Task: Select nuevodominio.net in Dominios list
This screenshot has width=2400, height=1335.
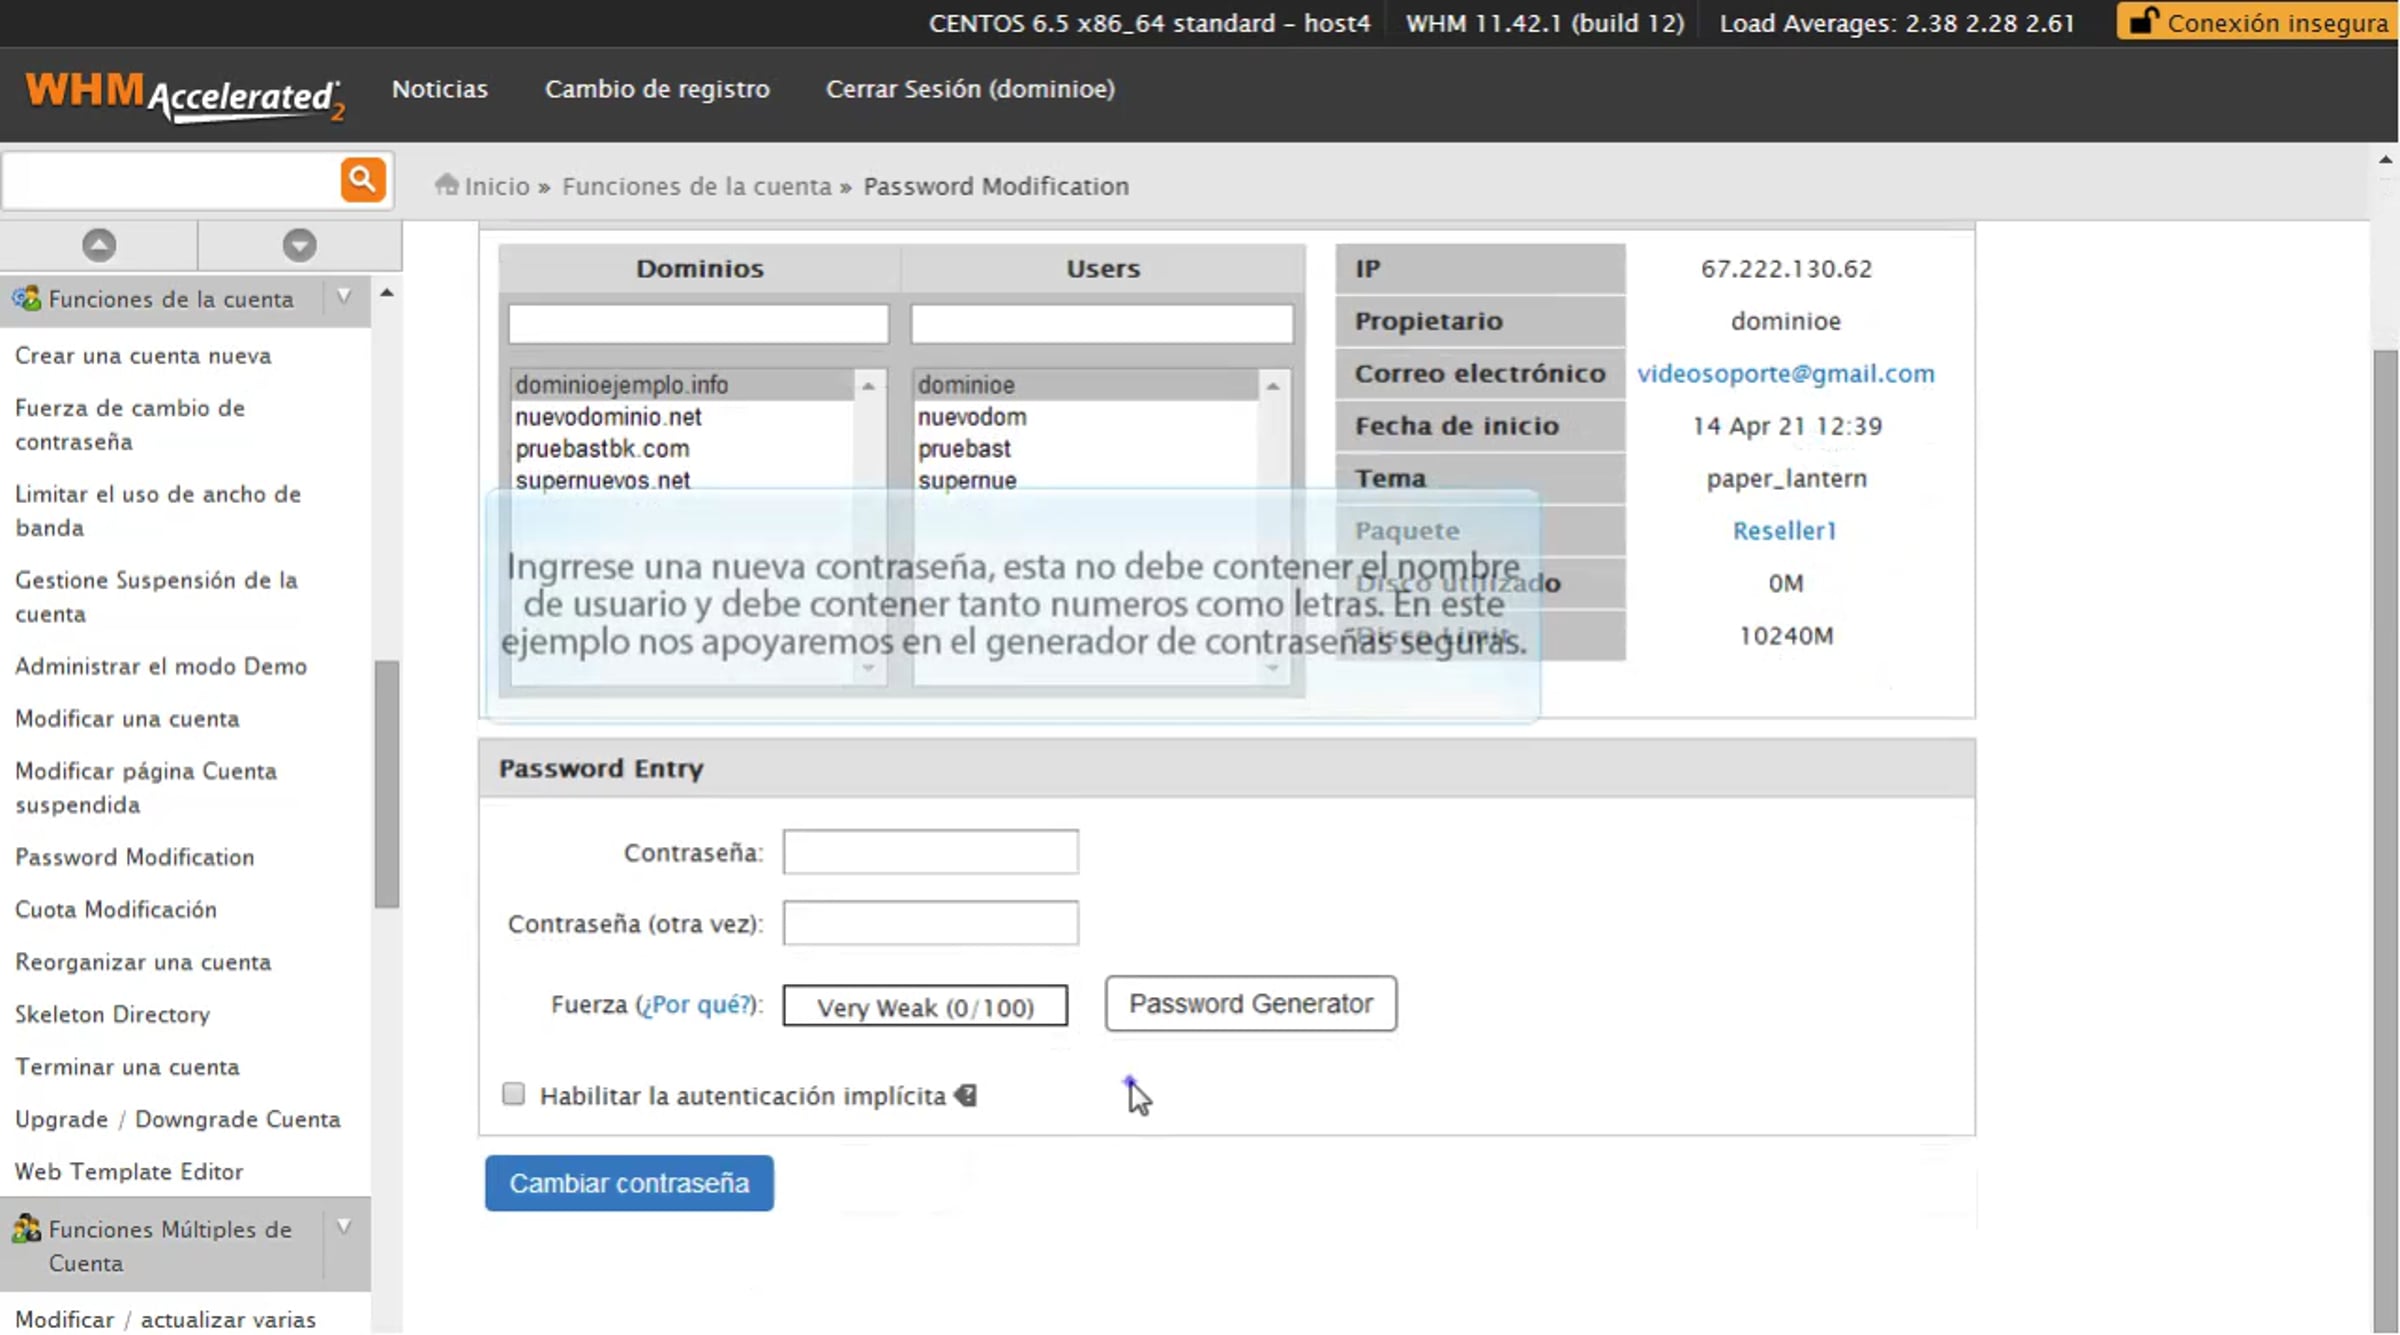Action: [x=682, y=417]
